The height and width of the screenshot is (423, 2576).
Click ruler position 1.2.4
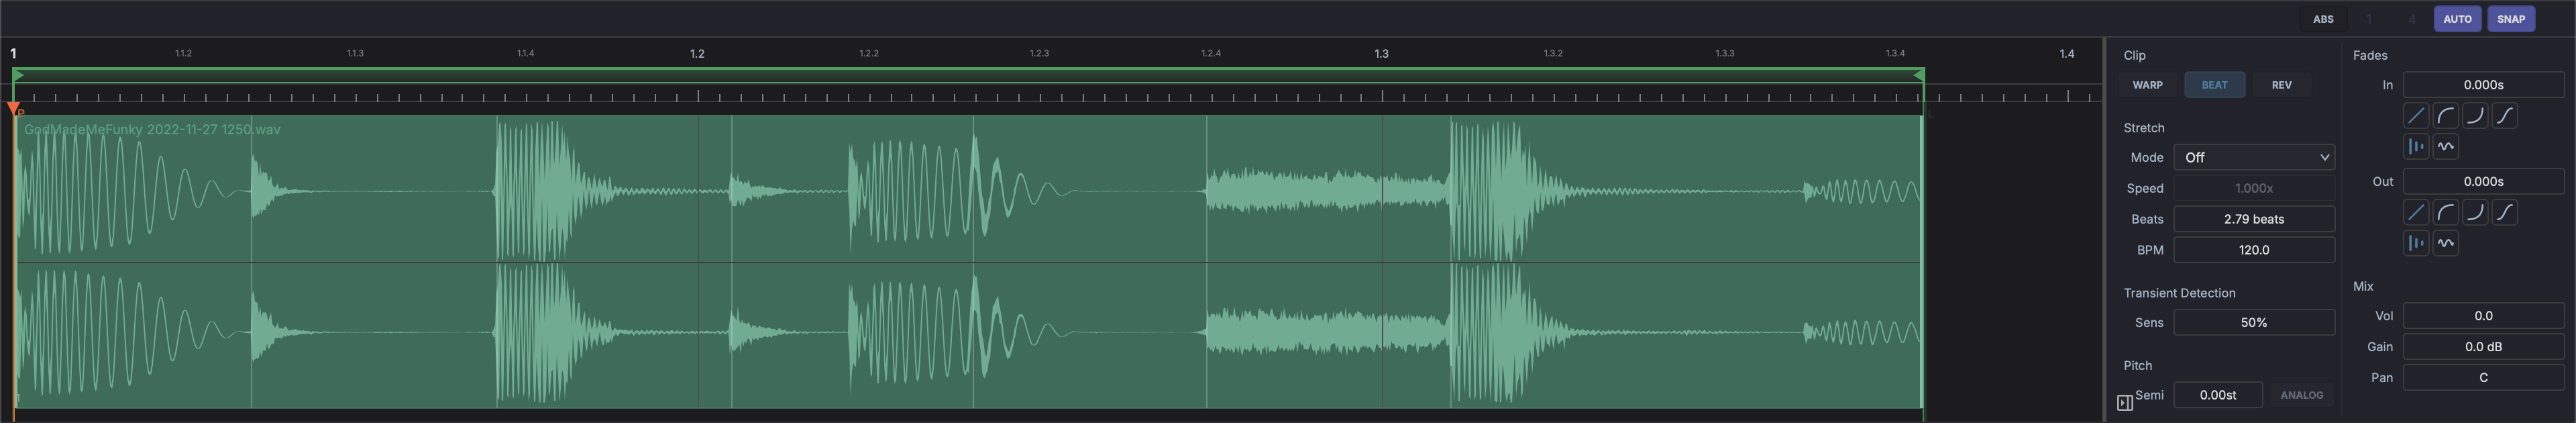tap(1211, 53)
